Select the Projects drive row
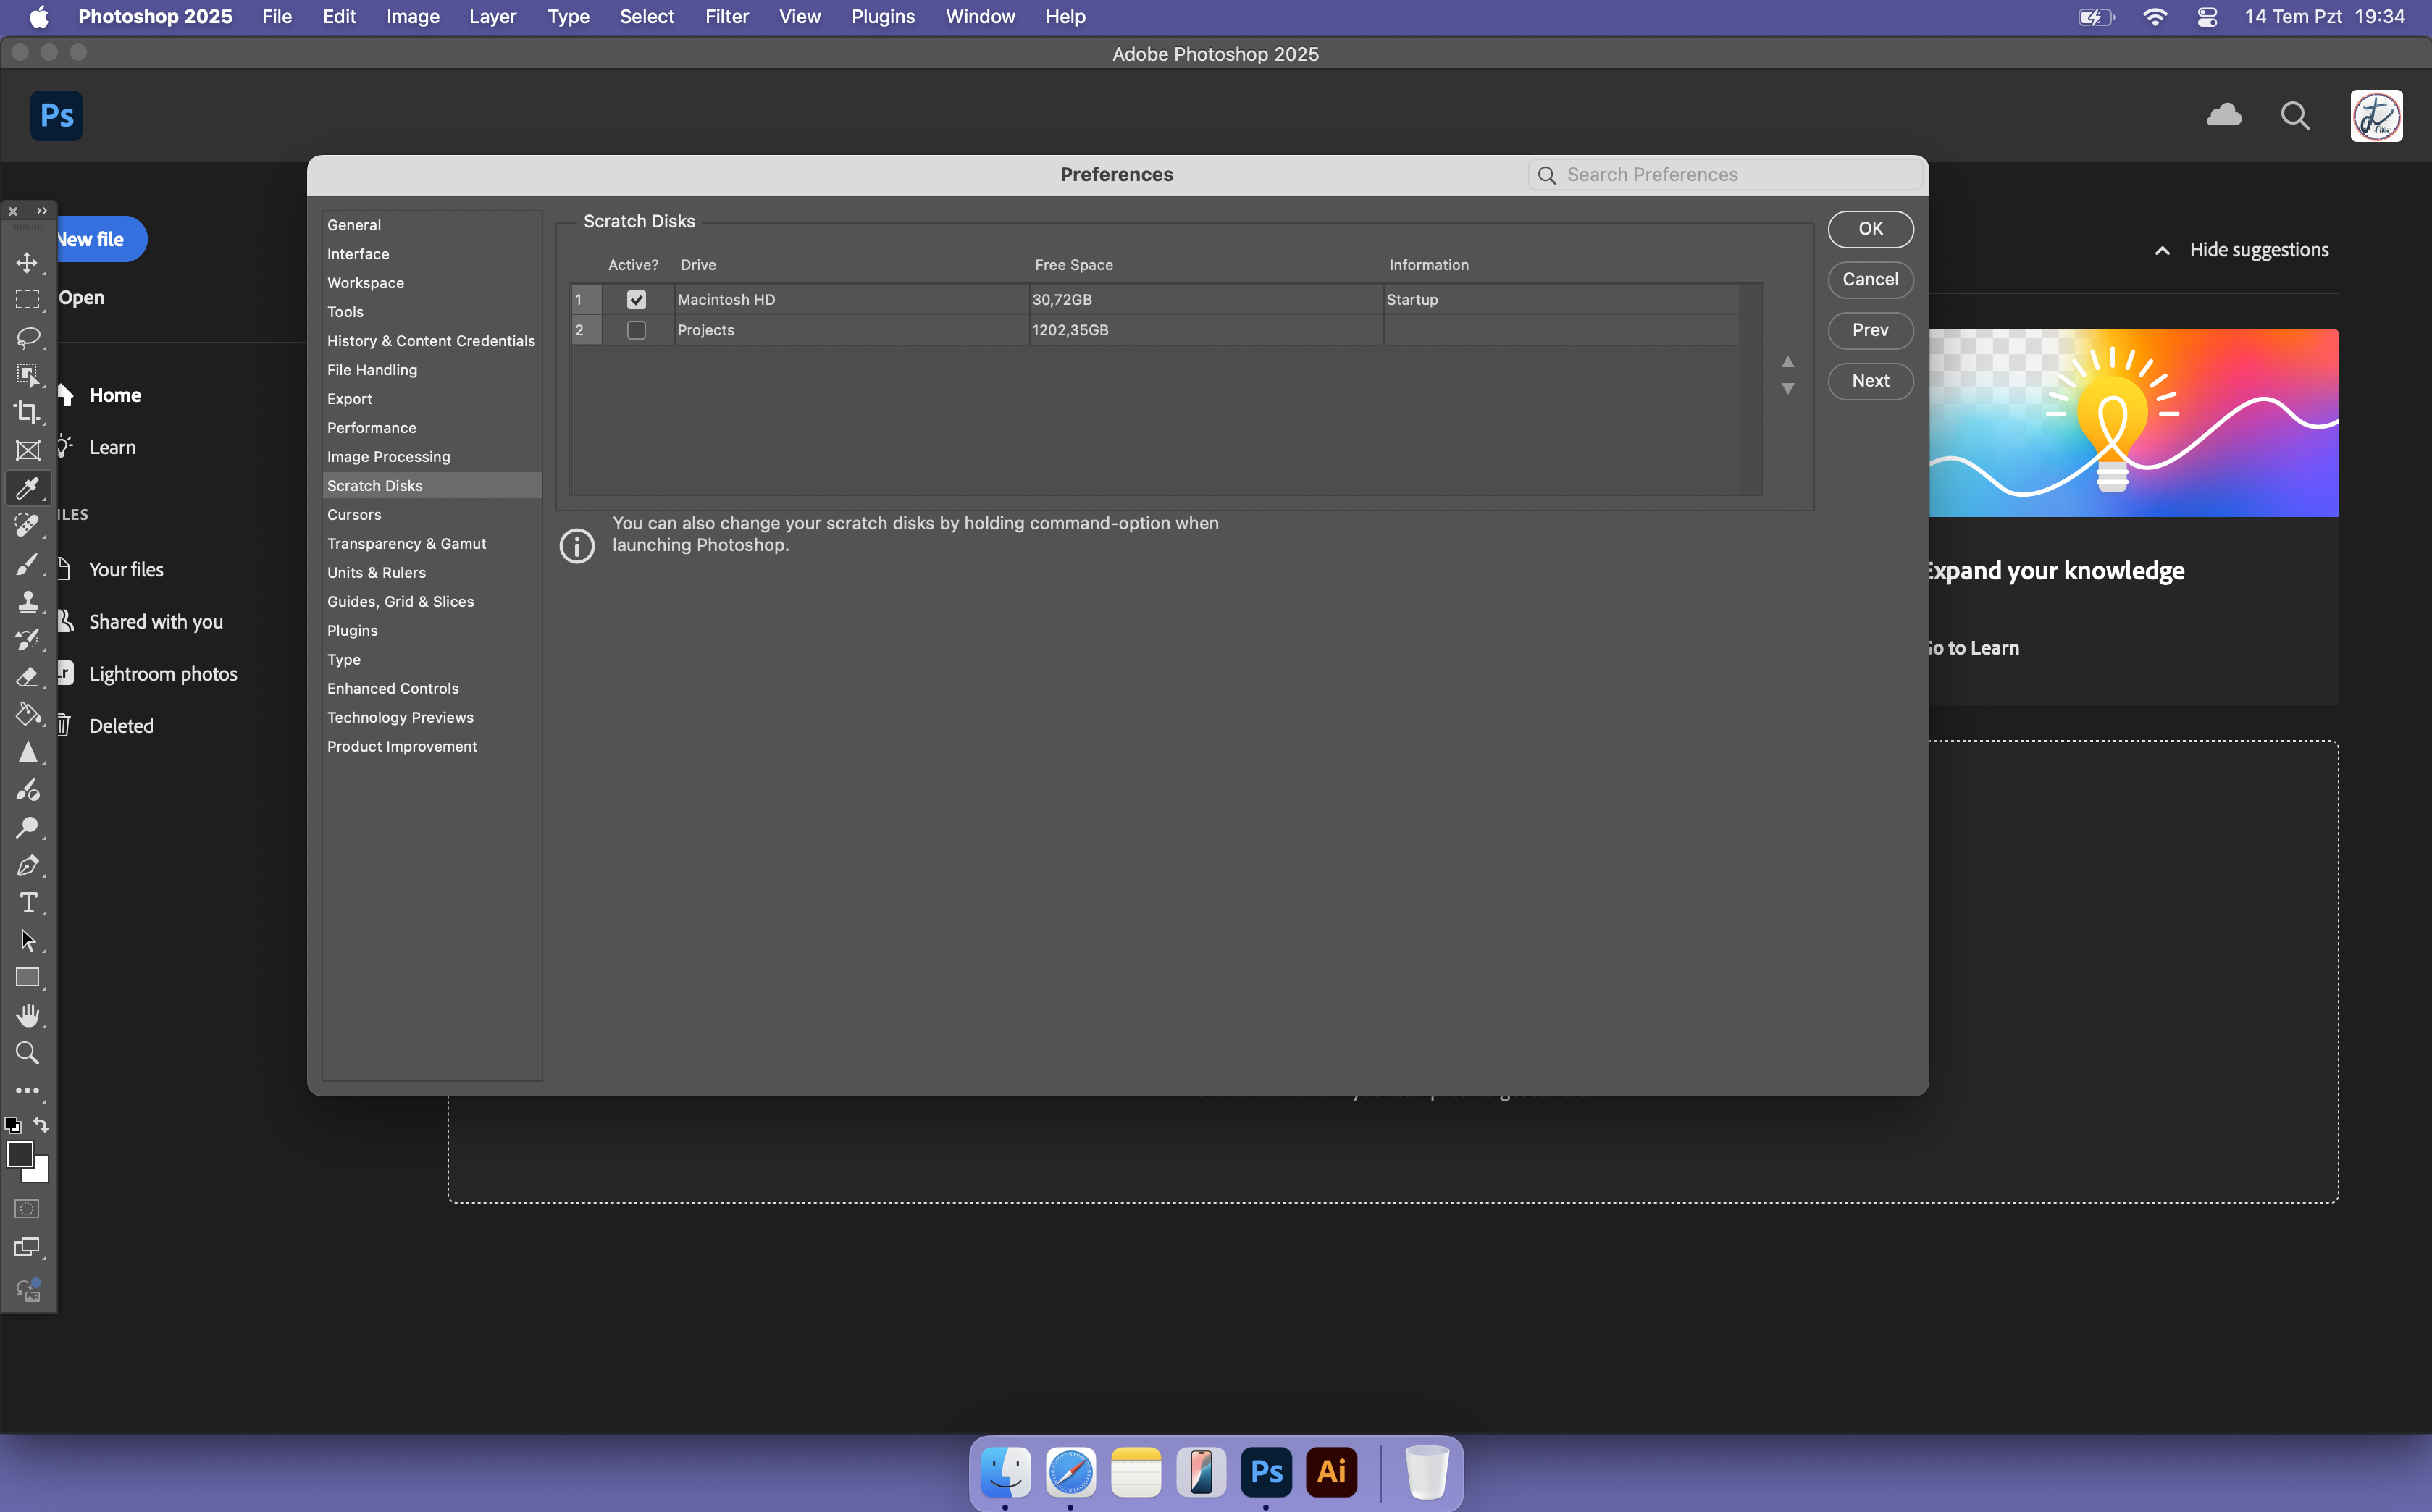Image resolution: width=2432 pixels, height=1512 pixels. (1154, 330)
